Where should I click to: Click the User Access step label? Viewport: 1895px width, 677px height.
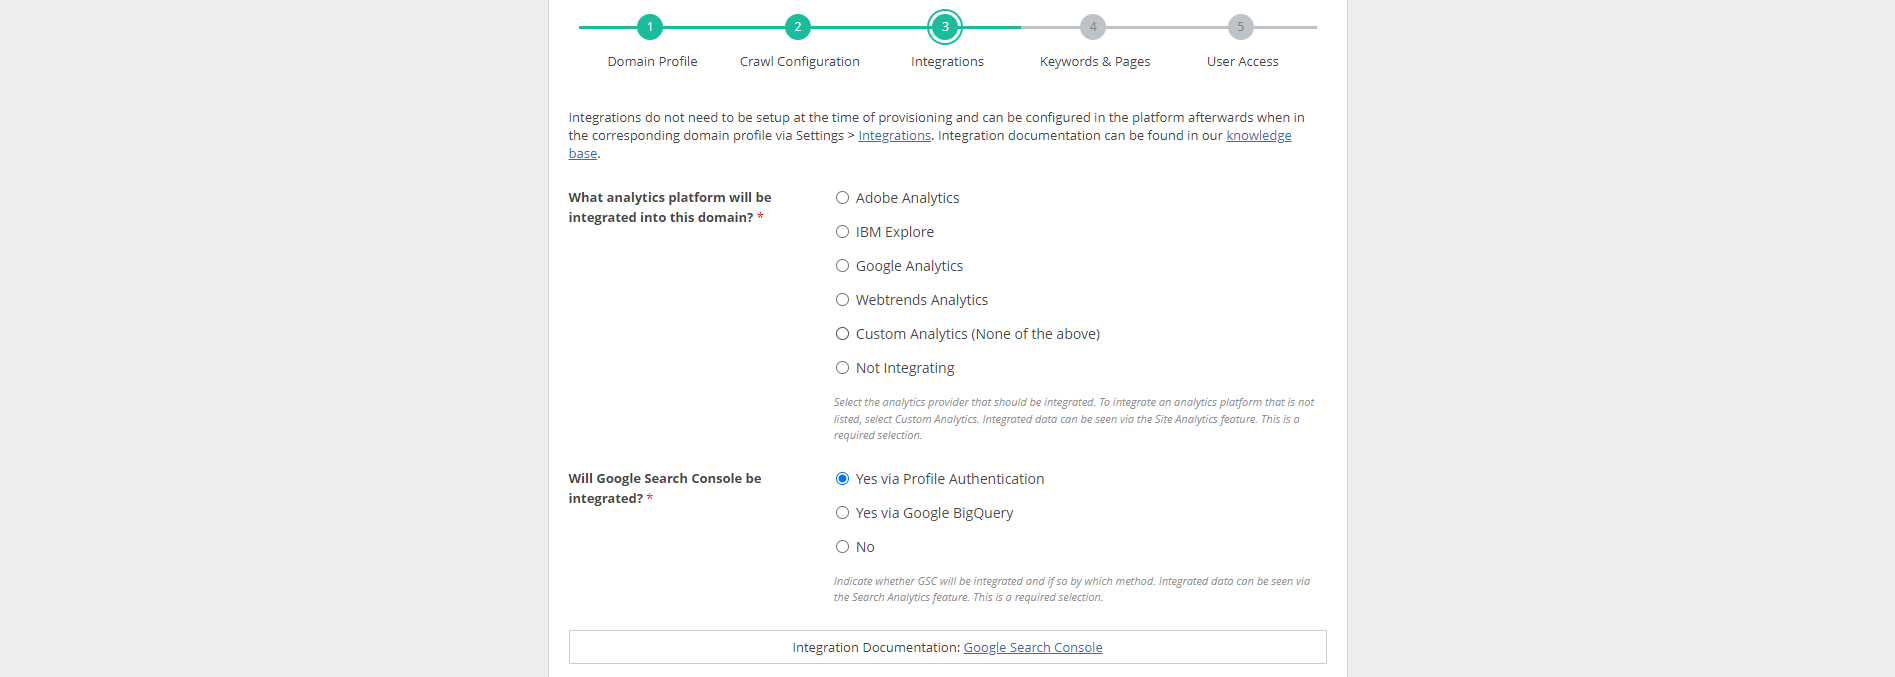pyautogui.click(x=1242, y=62)
